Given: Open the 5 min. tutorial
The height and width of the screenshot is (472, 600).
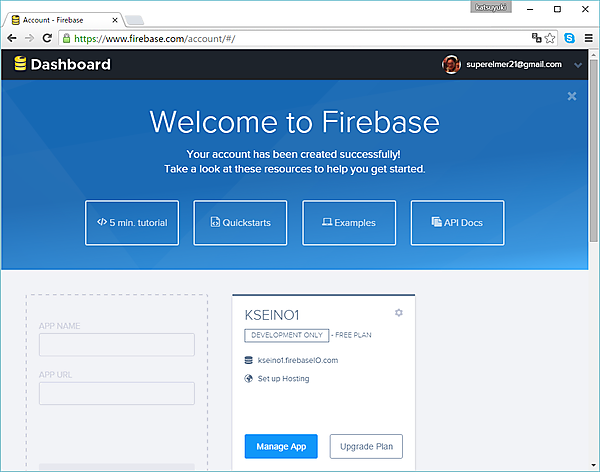Looking at the screenshot, I should [x=132, y=223].
